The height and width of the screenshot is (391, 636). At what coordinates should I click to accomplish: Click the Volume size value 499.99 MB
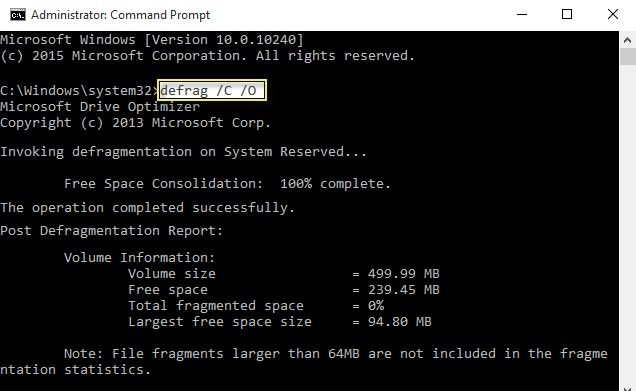point(404,274)
